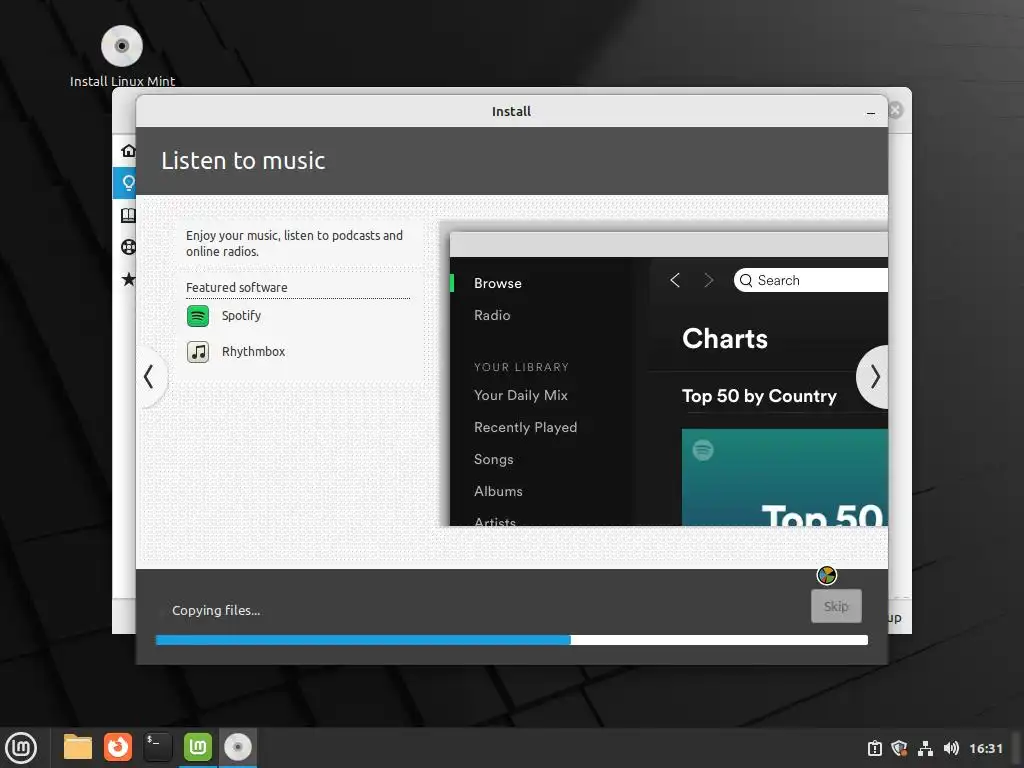Click the Spotify icon under Featured software
The image size is (1024, 768).
(x=198, y=316)
